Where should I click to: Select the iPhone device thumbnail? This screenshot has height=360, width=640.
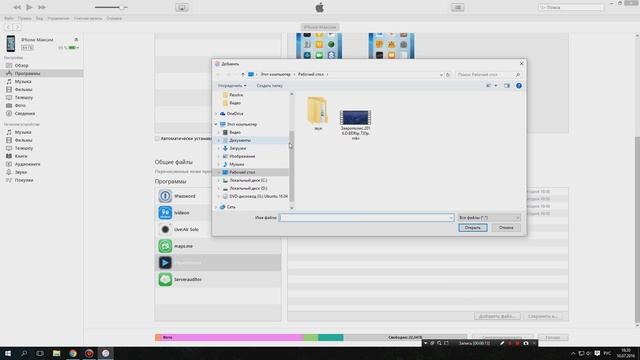click(x=11, y=43)
